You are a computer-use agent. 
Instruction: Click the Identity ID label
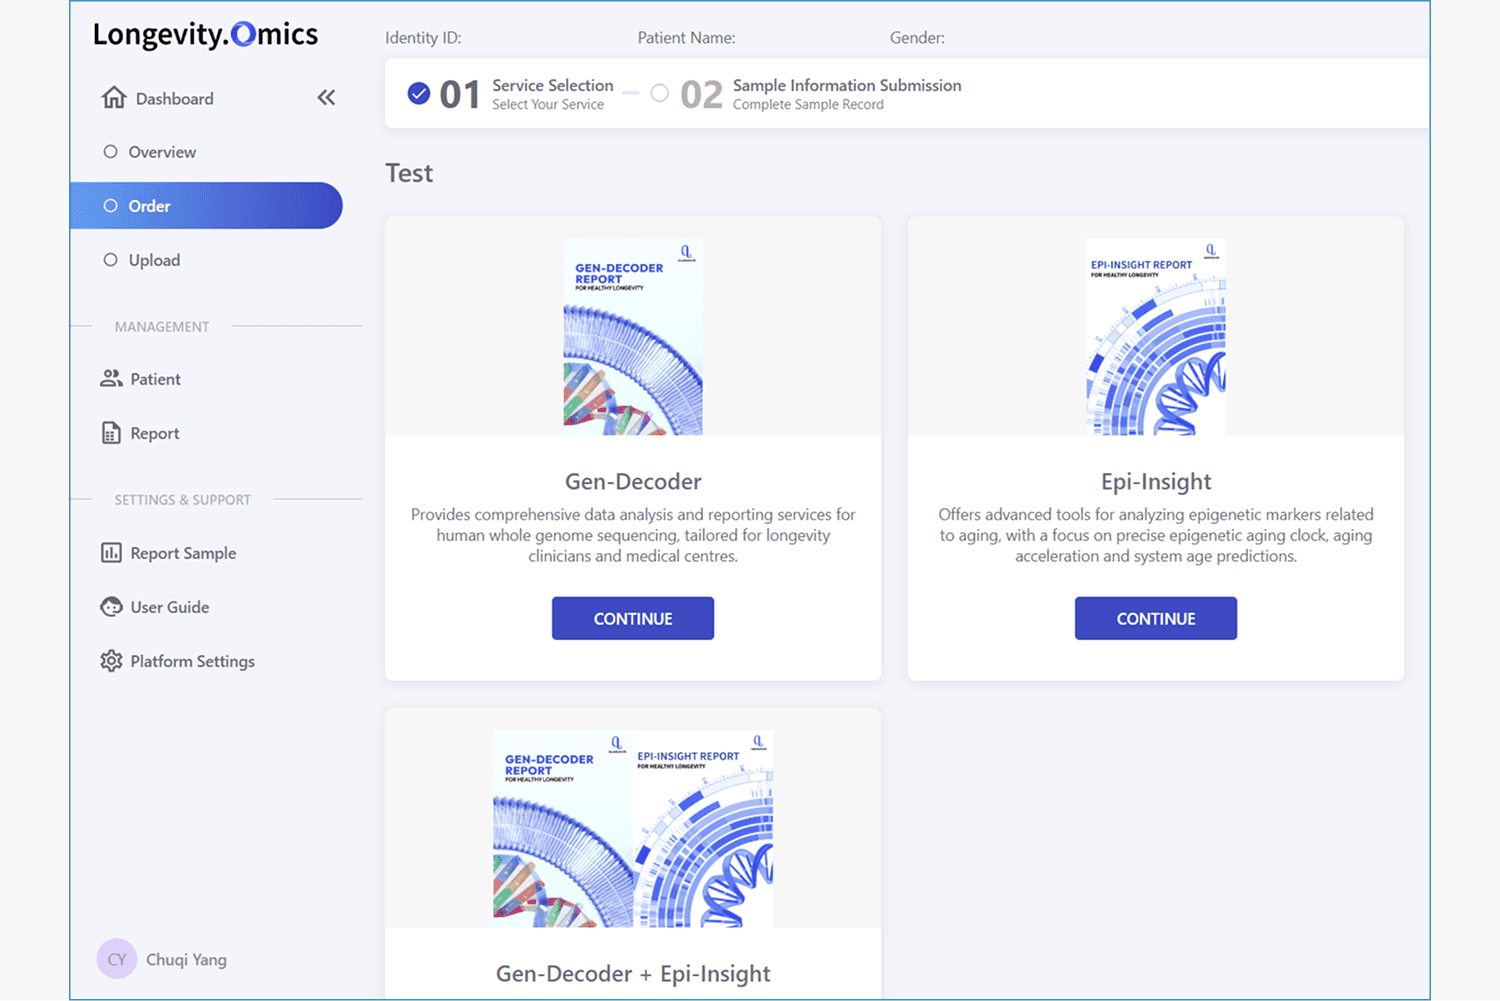(423, 38)
